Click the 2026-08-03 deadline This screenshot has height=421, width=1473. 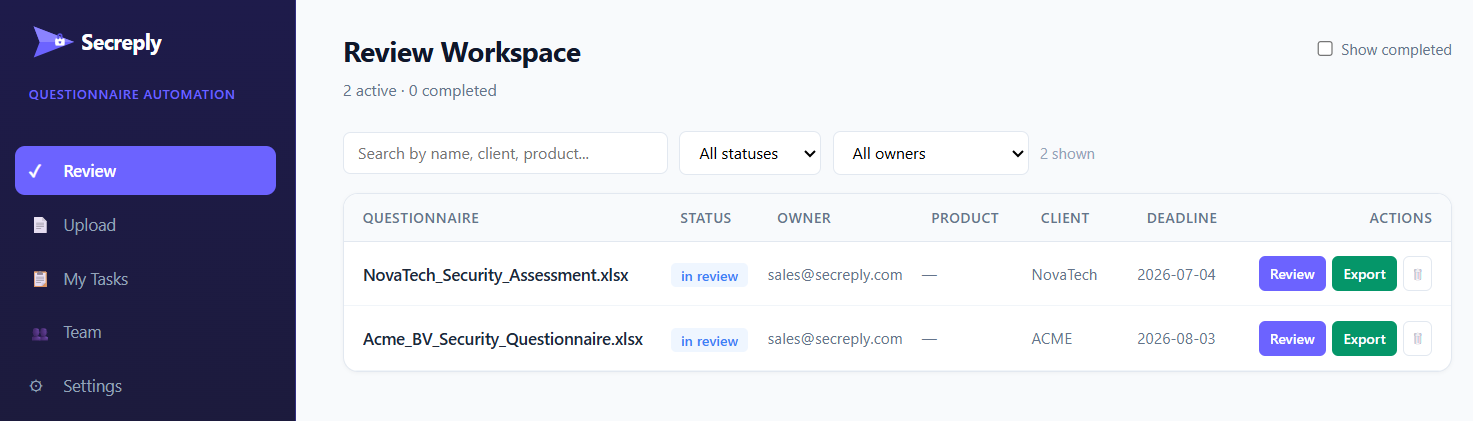pos(1176,339)
